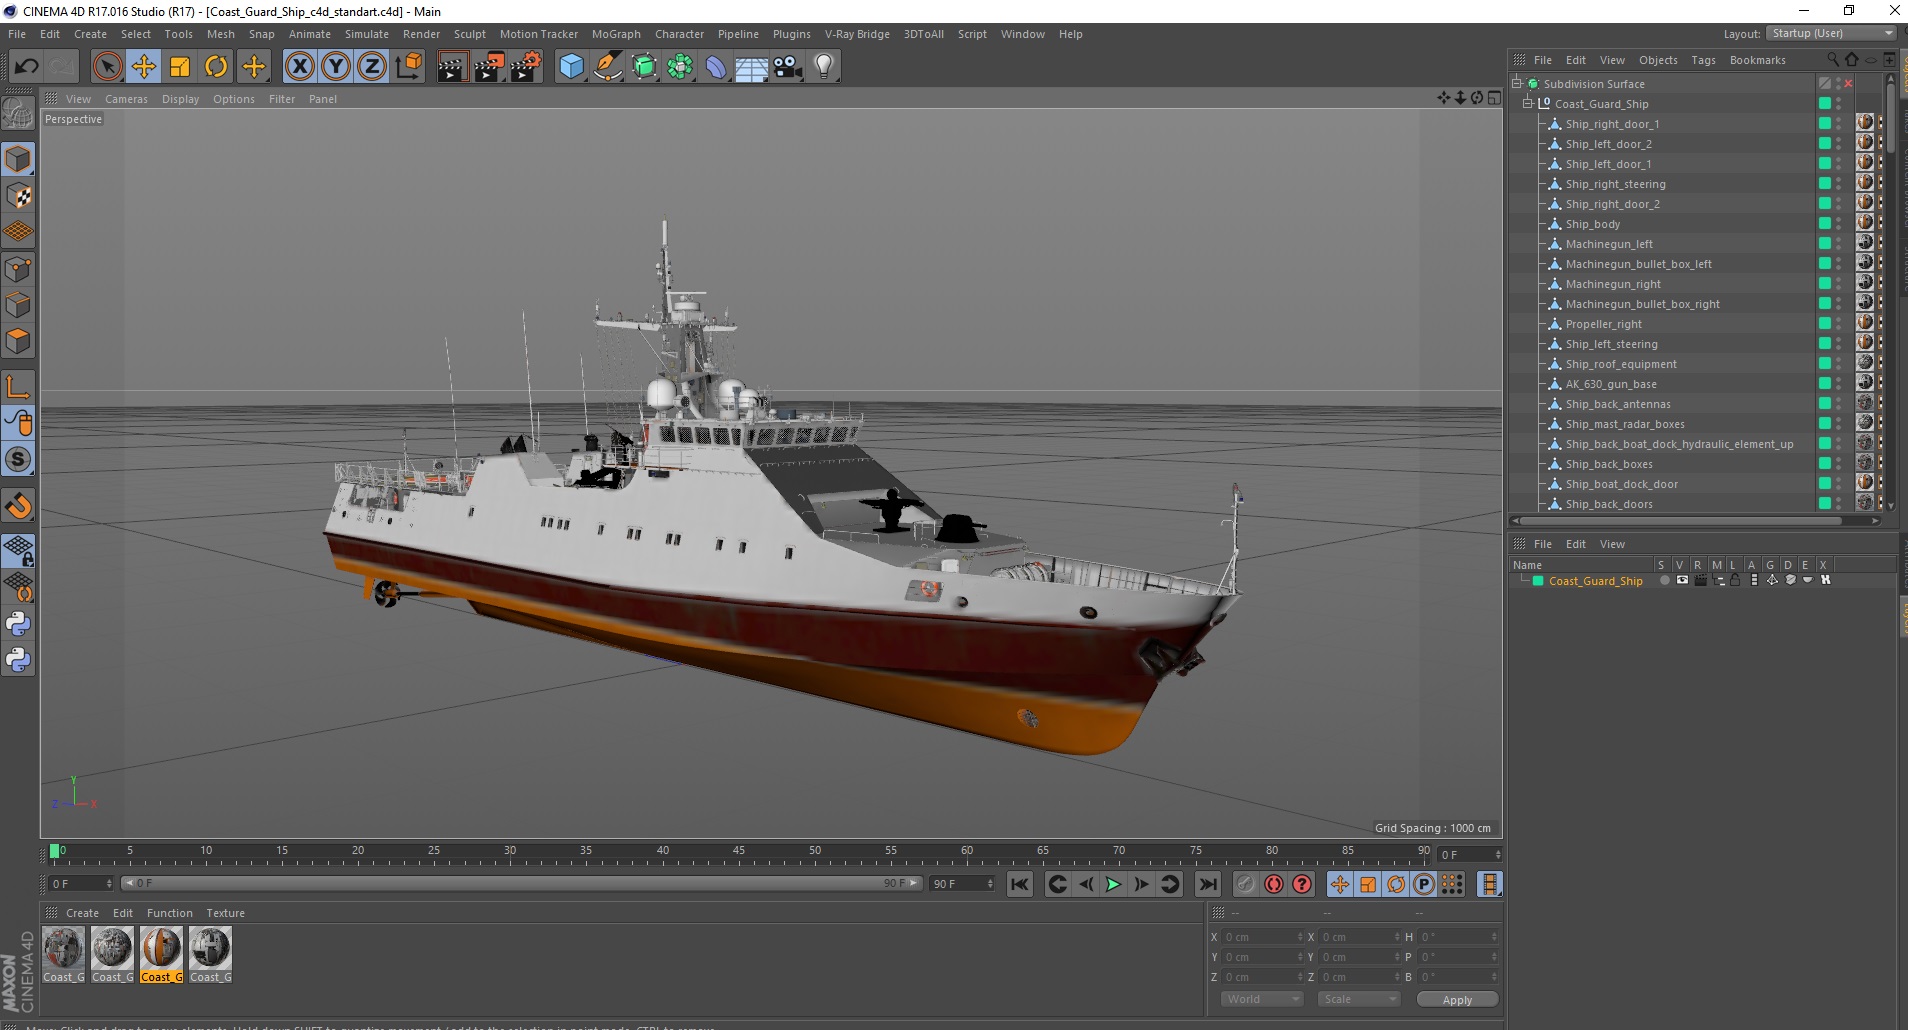
Task: Toggle the Snap S icon
Action: (x=18, y=459)
